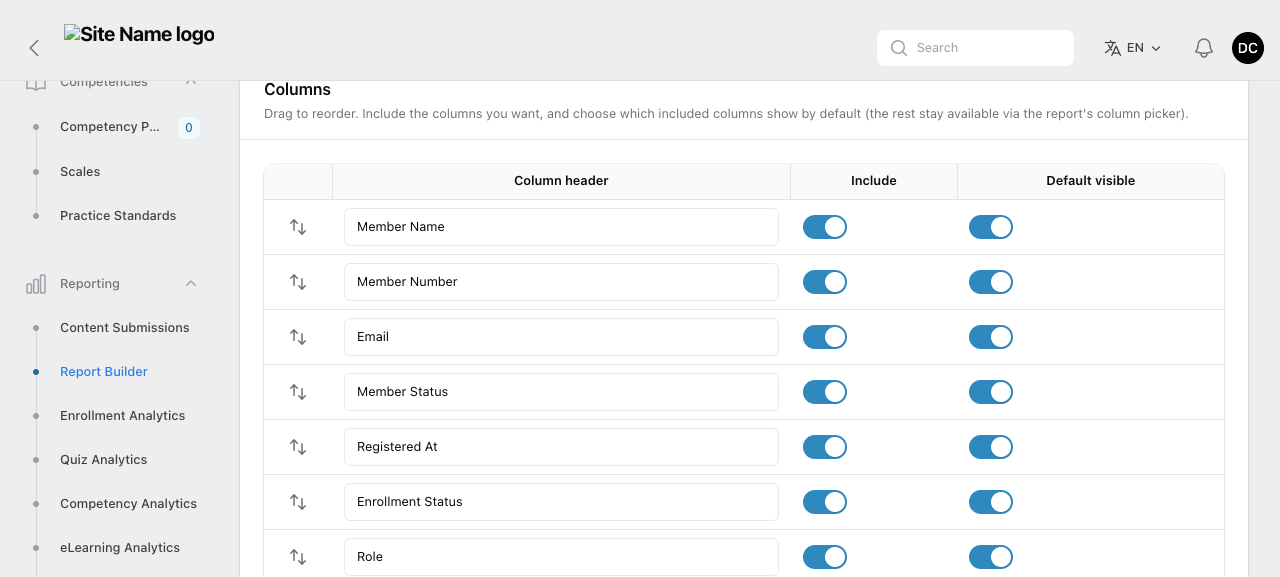Click reorder handle for Role row

point(298,557)
